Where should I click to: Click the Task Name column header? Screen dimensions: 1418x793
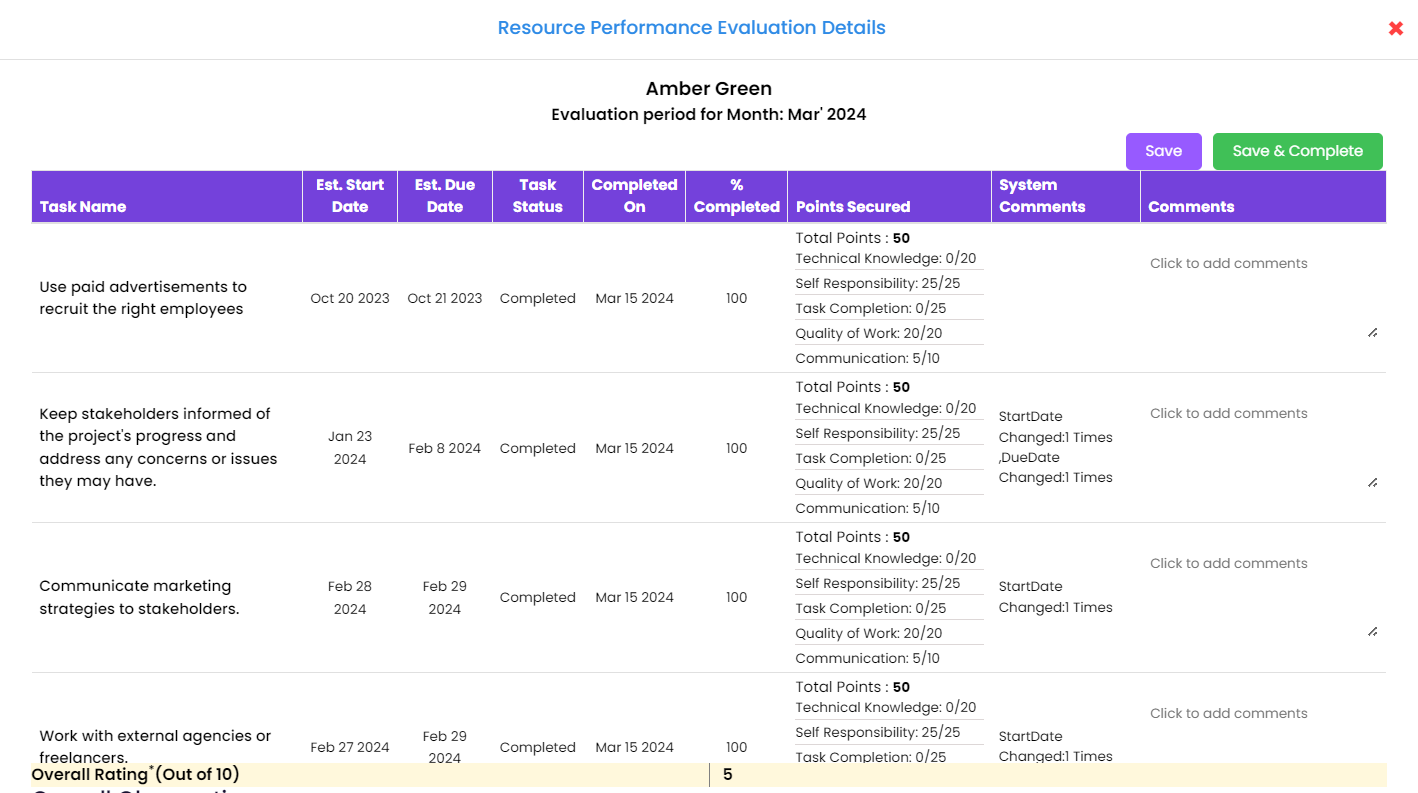point(83,206)
